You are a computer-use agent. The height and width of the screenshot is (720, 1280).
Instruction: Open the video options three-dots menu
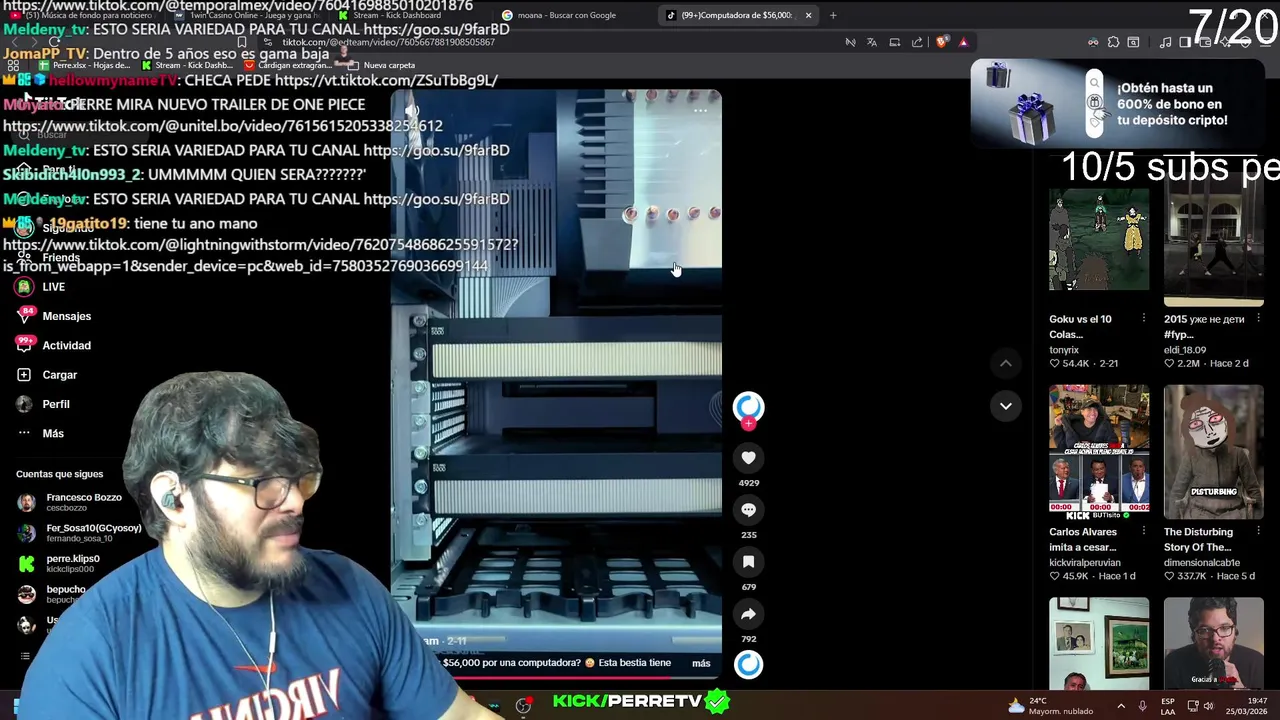tap(700, 111)
